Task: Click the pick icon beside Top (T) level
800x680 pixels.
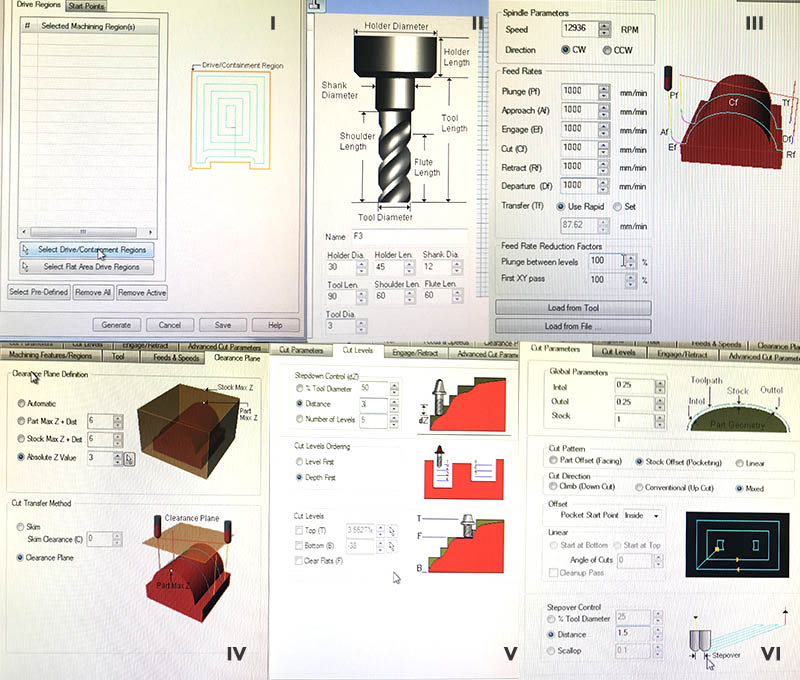Action: point(392,531)
